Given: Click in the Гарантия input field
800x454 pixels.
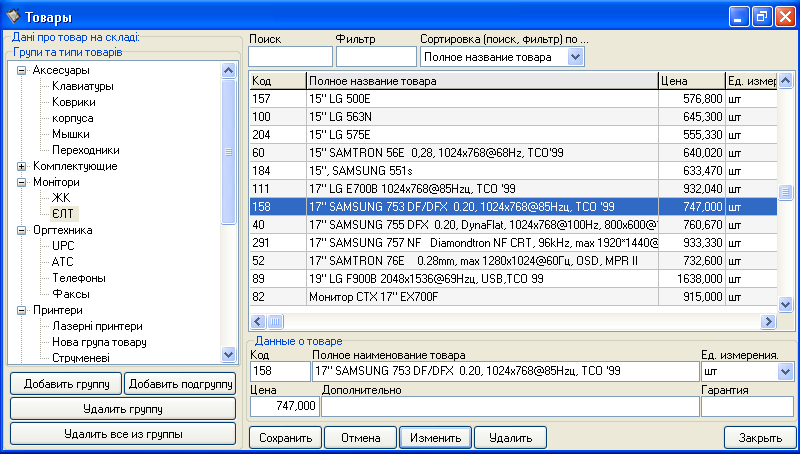Looking at the screenshot, I should pyautogui.click(x=747, y=406).
